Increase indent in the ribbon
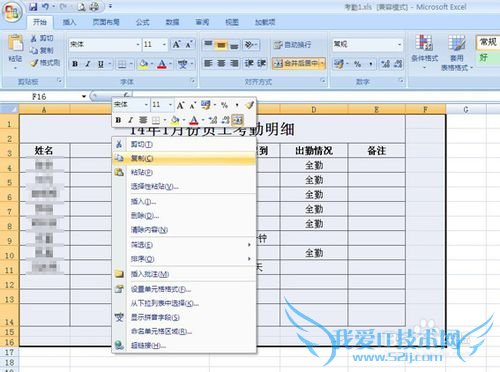500x372 pixels. [262, 63]
